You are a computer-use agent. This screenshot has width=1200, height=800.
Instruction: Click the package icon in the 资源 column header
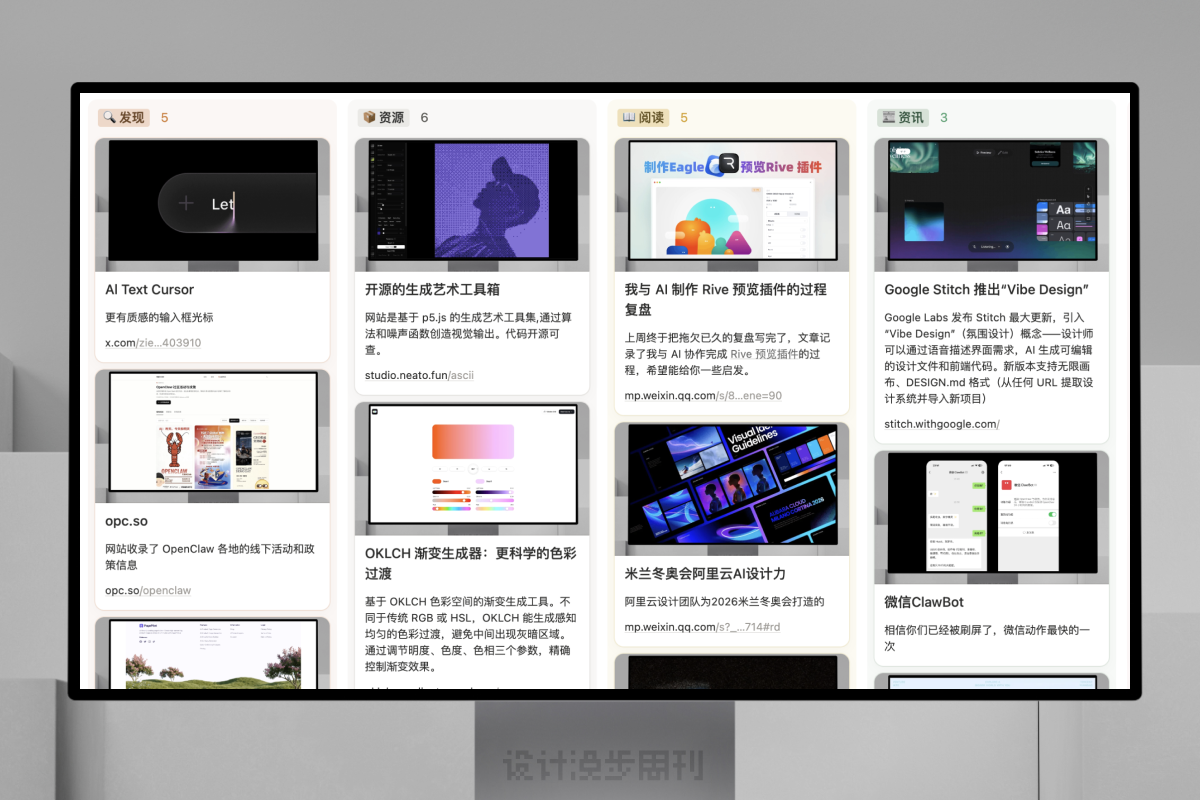pos(369,118)
